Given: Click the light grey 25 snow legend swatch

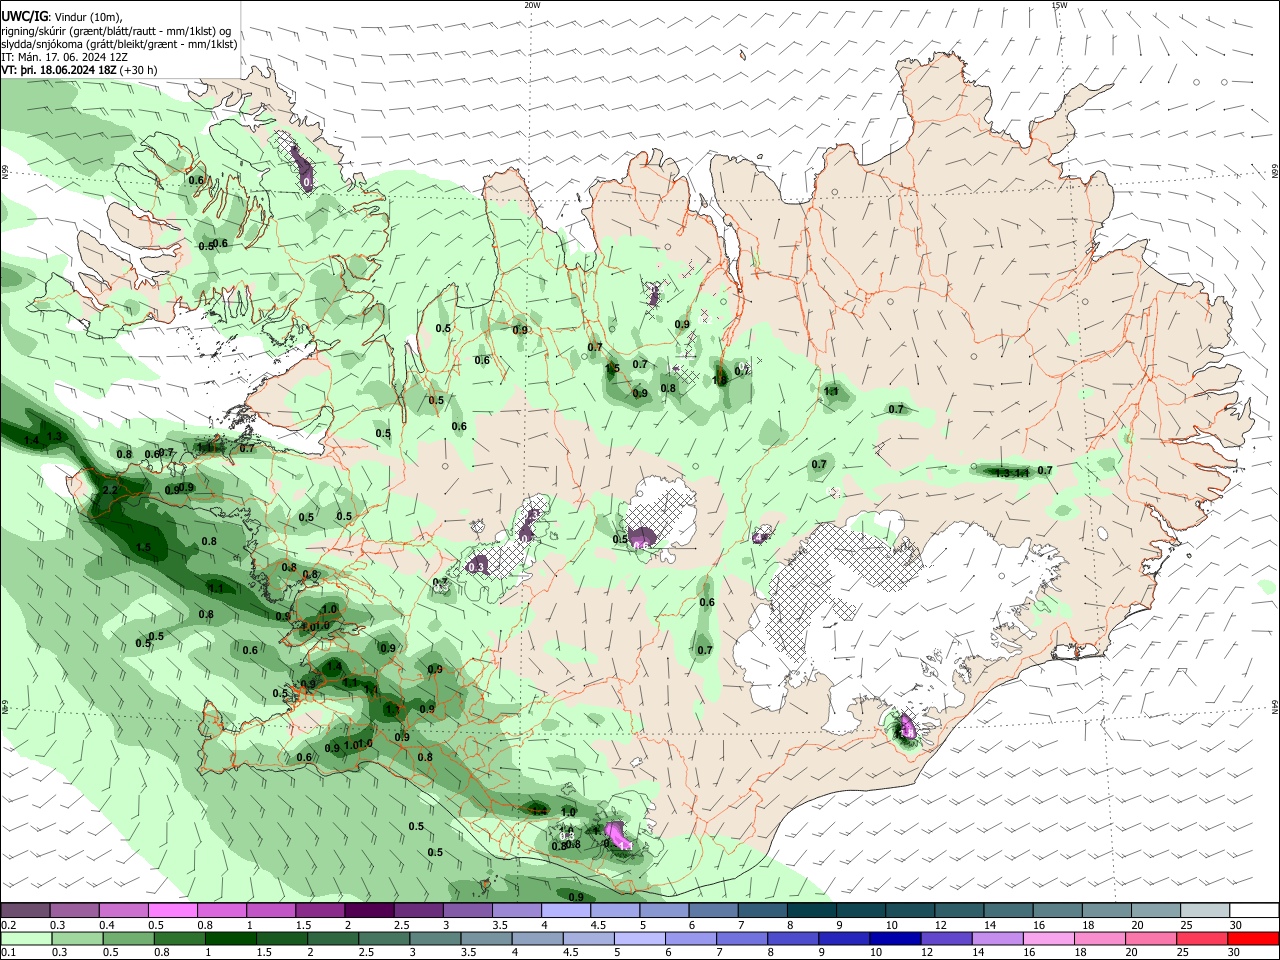Looking at the screenshot, I should coord(1204,911).
